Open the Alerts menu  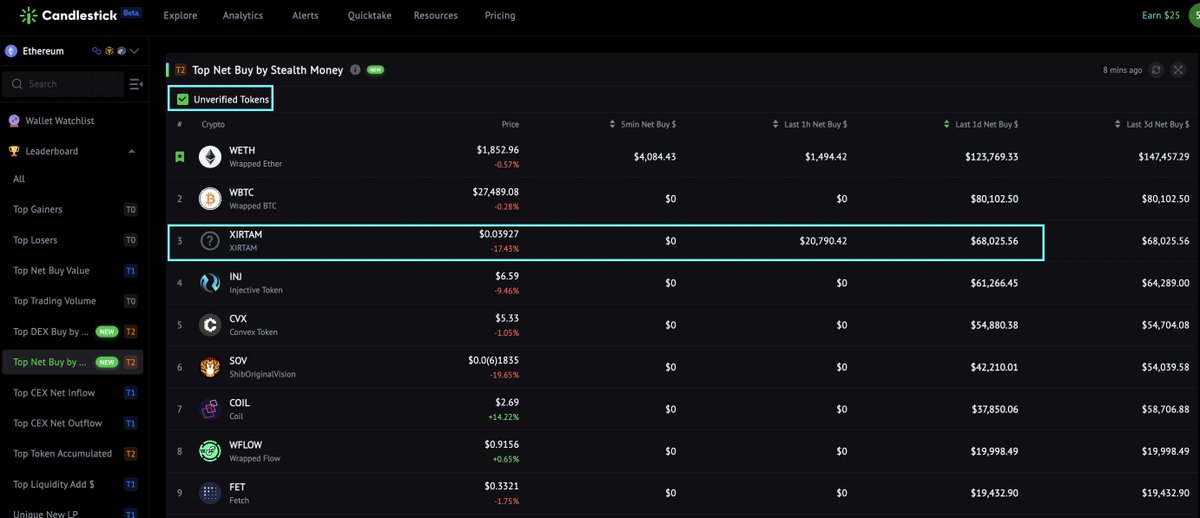point(306,16)
